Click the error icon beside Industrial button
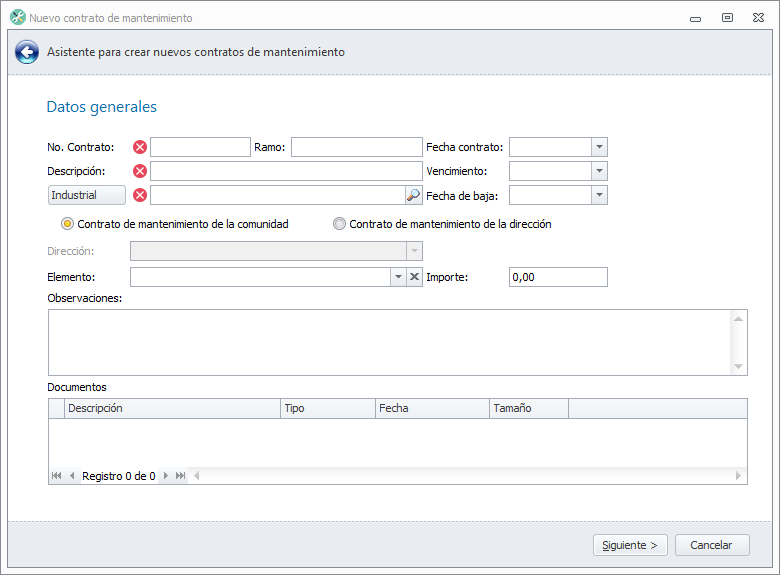Screen dimensions: 780x575 click(x=140, y=195)
